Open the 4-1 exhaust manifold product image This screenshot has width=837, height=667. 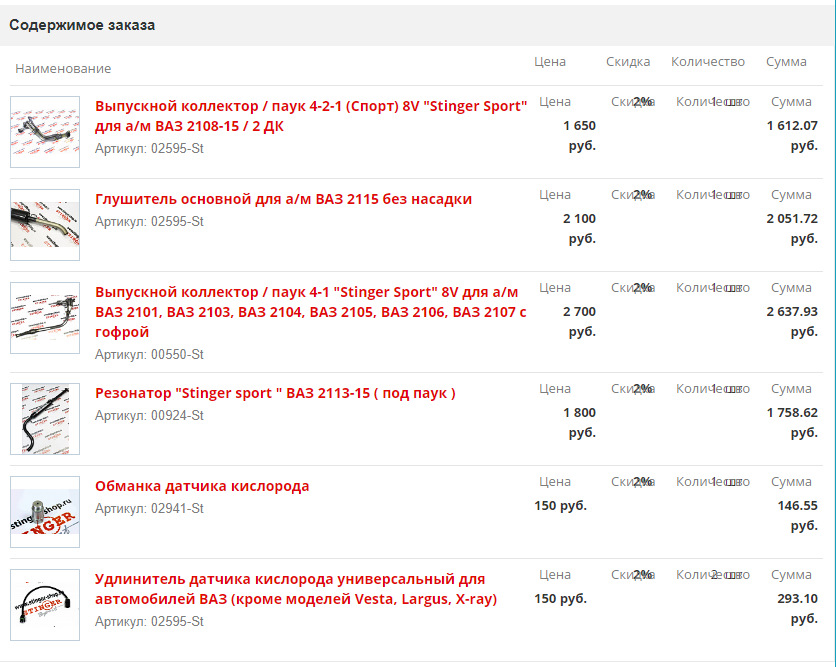point(45,317)
